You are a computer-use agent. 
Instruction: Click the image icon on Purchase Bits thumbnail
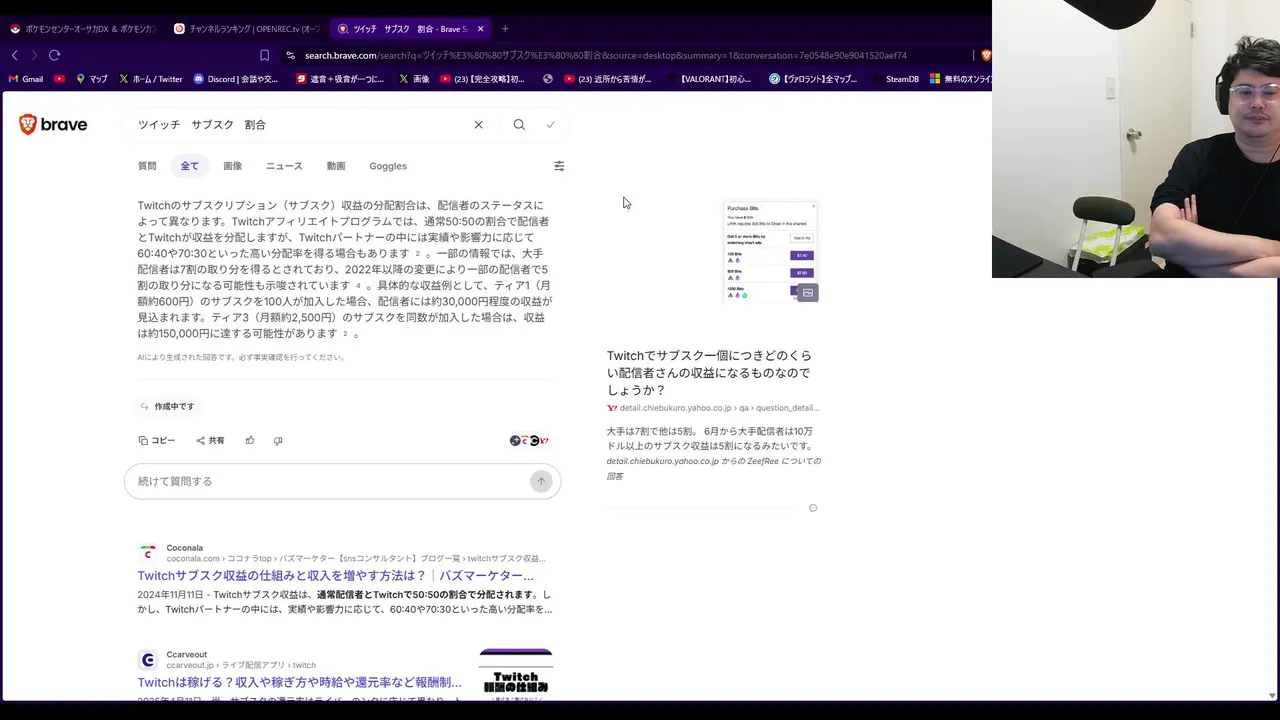(808, 292)
